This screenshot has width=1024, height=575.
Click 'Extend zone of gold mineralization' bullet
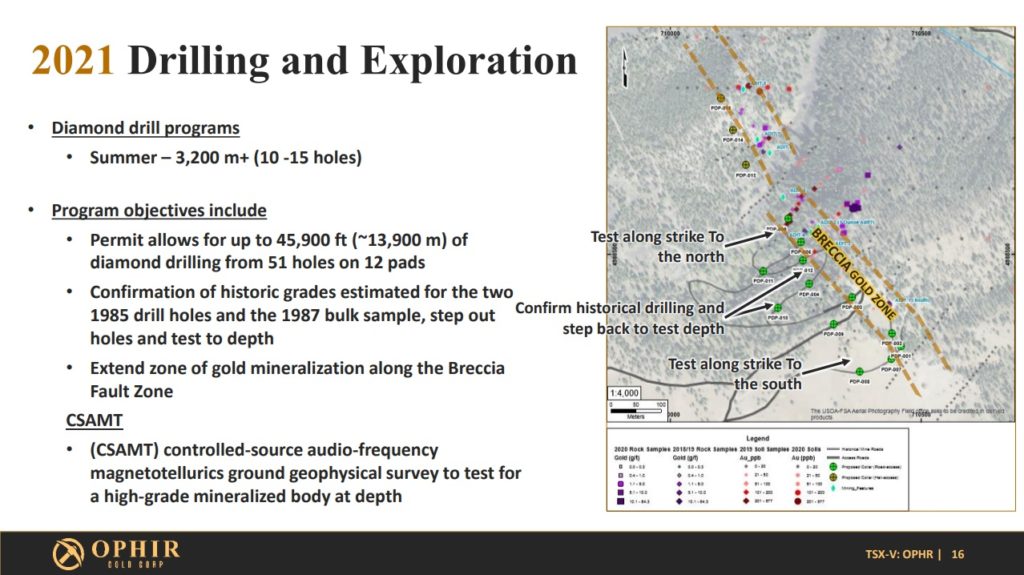[297, 379]
